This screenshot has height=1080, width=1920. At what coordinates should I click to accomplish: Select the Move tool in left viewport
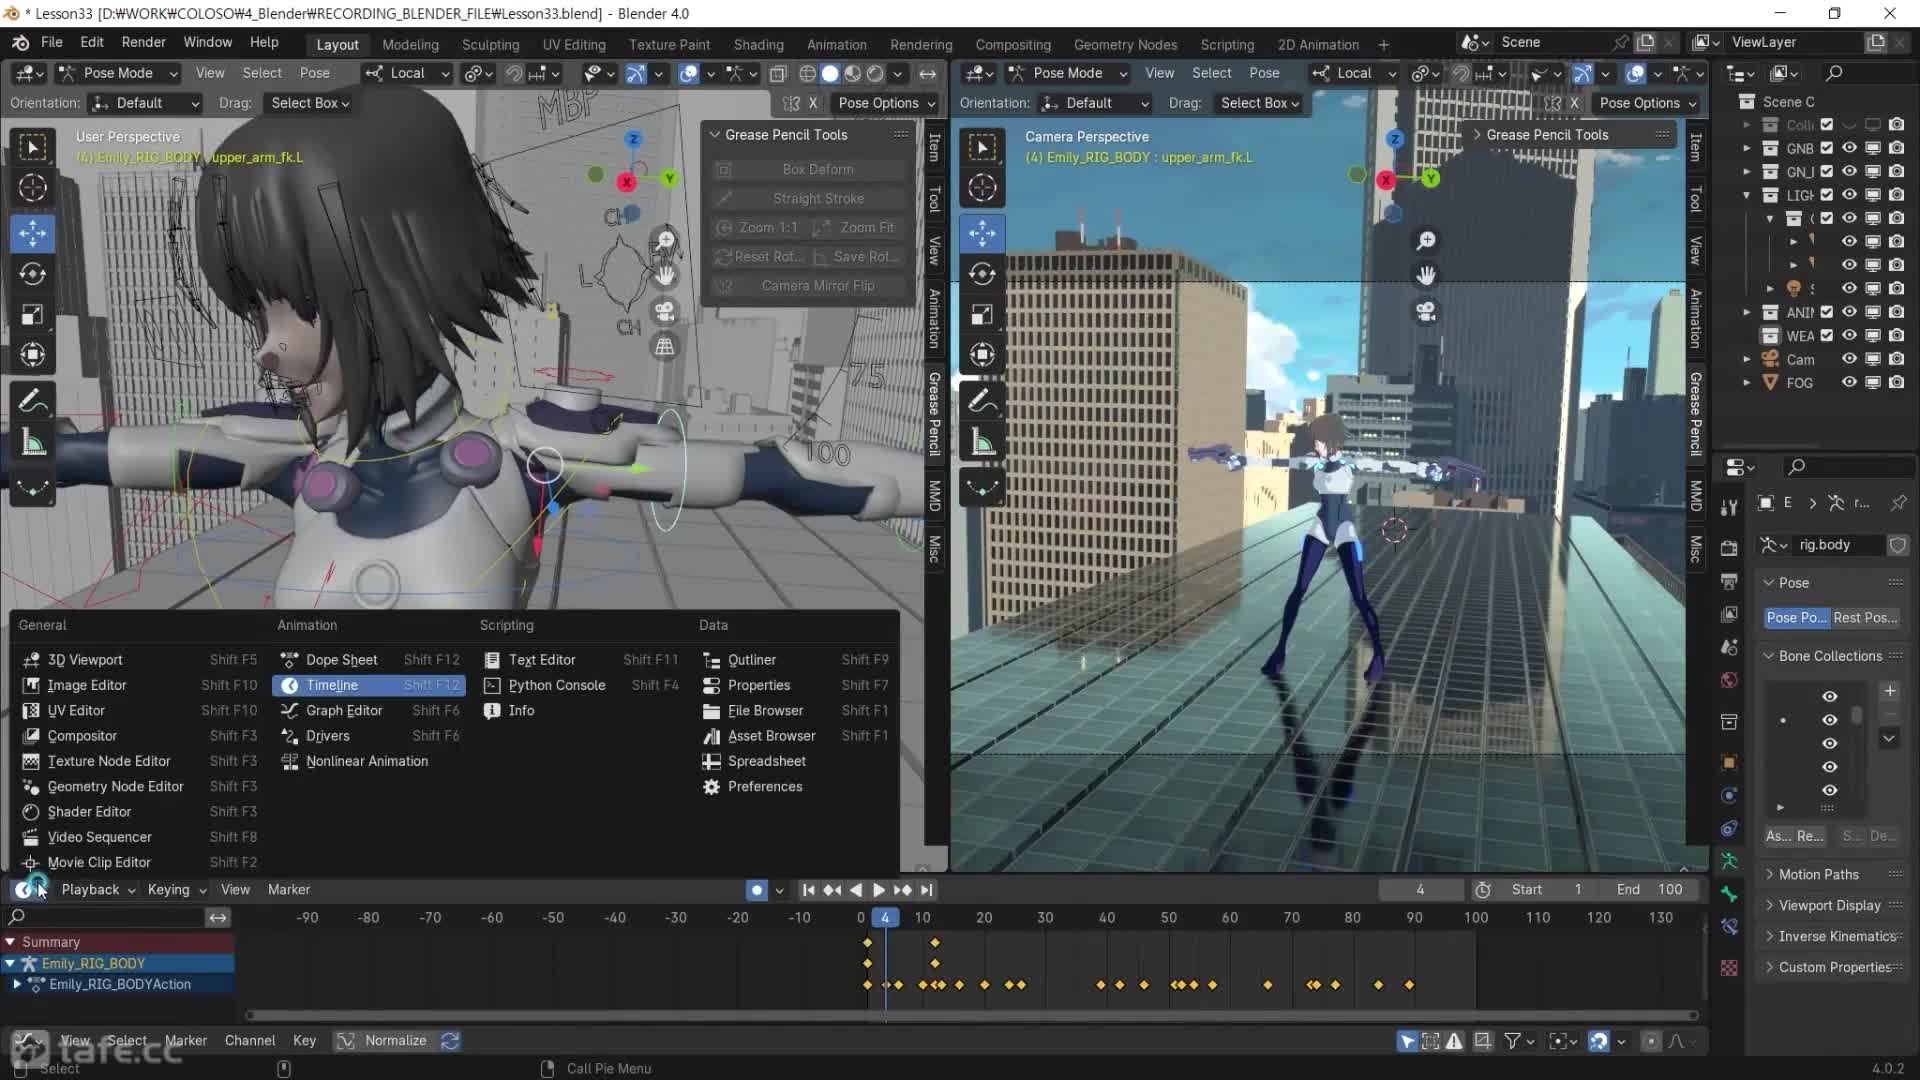tap(32, 233)
